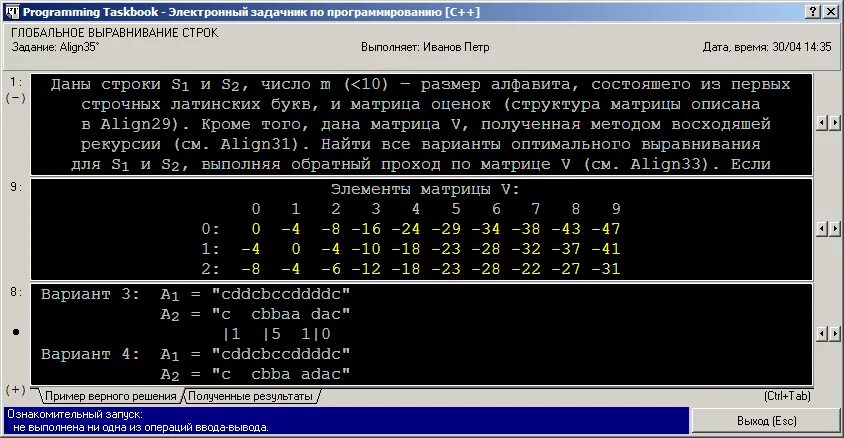Collapse task text section with (-) marker
Screen dimensions: 844x438
point(16,98)
